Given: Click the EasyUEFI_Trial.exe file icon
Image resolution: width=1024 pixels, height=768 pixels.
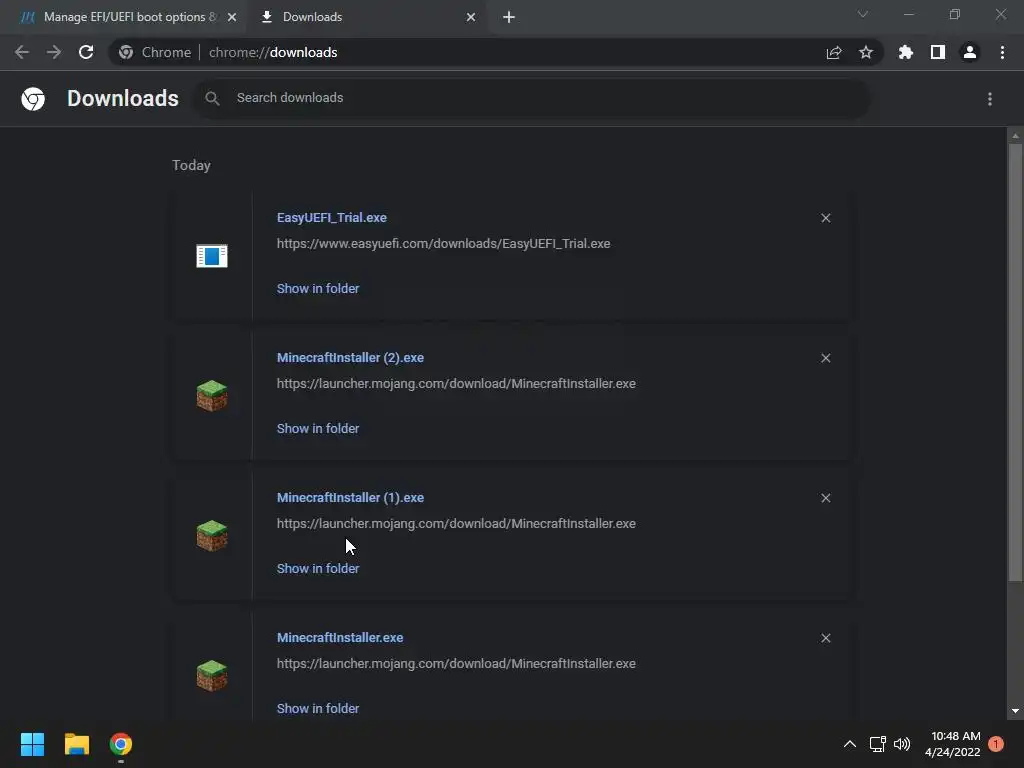Looking at the screenshot, I should pos(212,255).
